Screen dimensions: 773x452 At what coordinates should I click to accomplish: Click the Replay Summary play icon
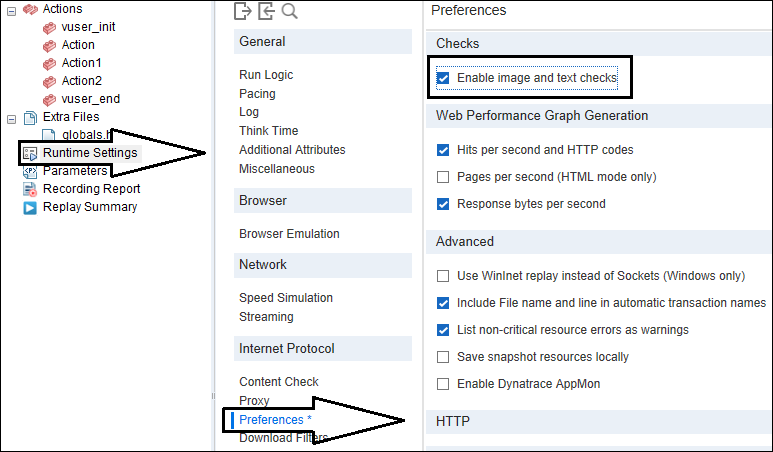coord(30,208)
